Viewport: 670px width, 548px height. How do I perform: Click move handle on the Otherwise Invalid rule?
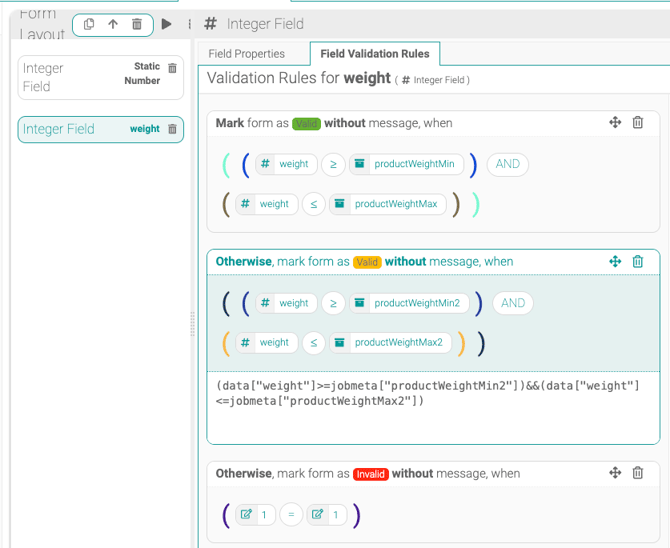pos(615,473)
